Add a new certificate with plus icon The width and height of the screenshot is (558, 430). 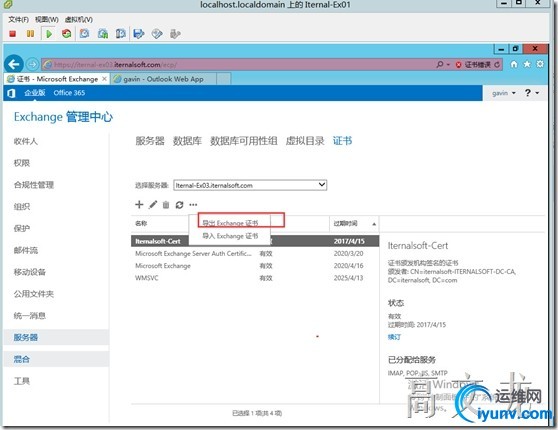(139, 204)
